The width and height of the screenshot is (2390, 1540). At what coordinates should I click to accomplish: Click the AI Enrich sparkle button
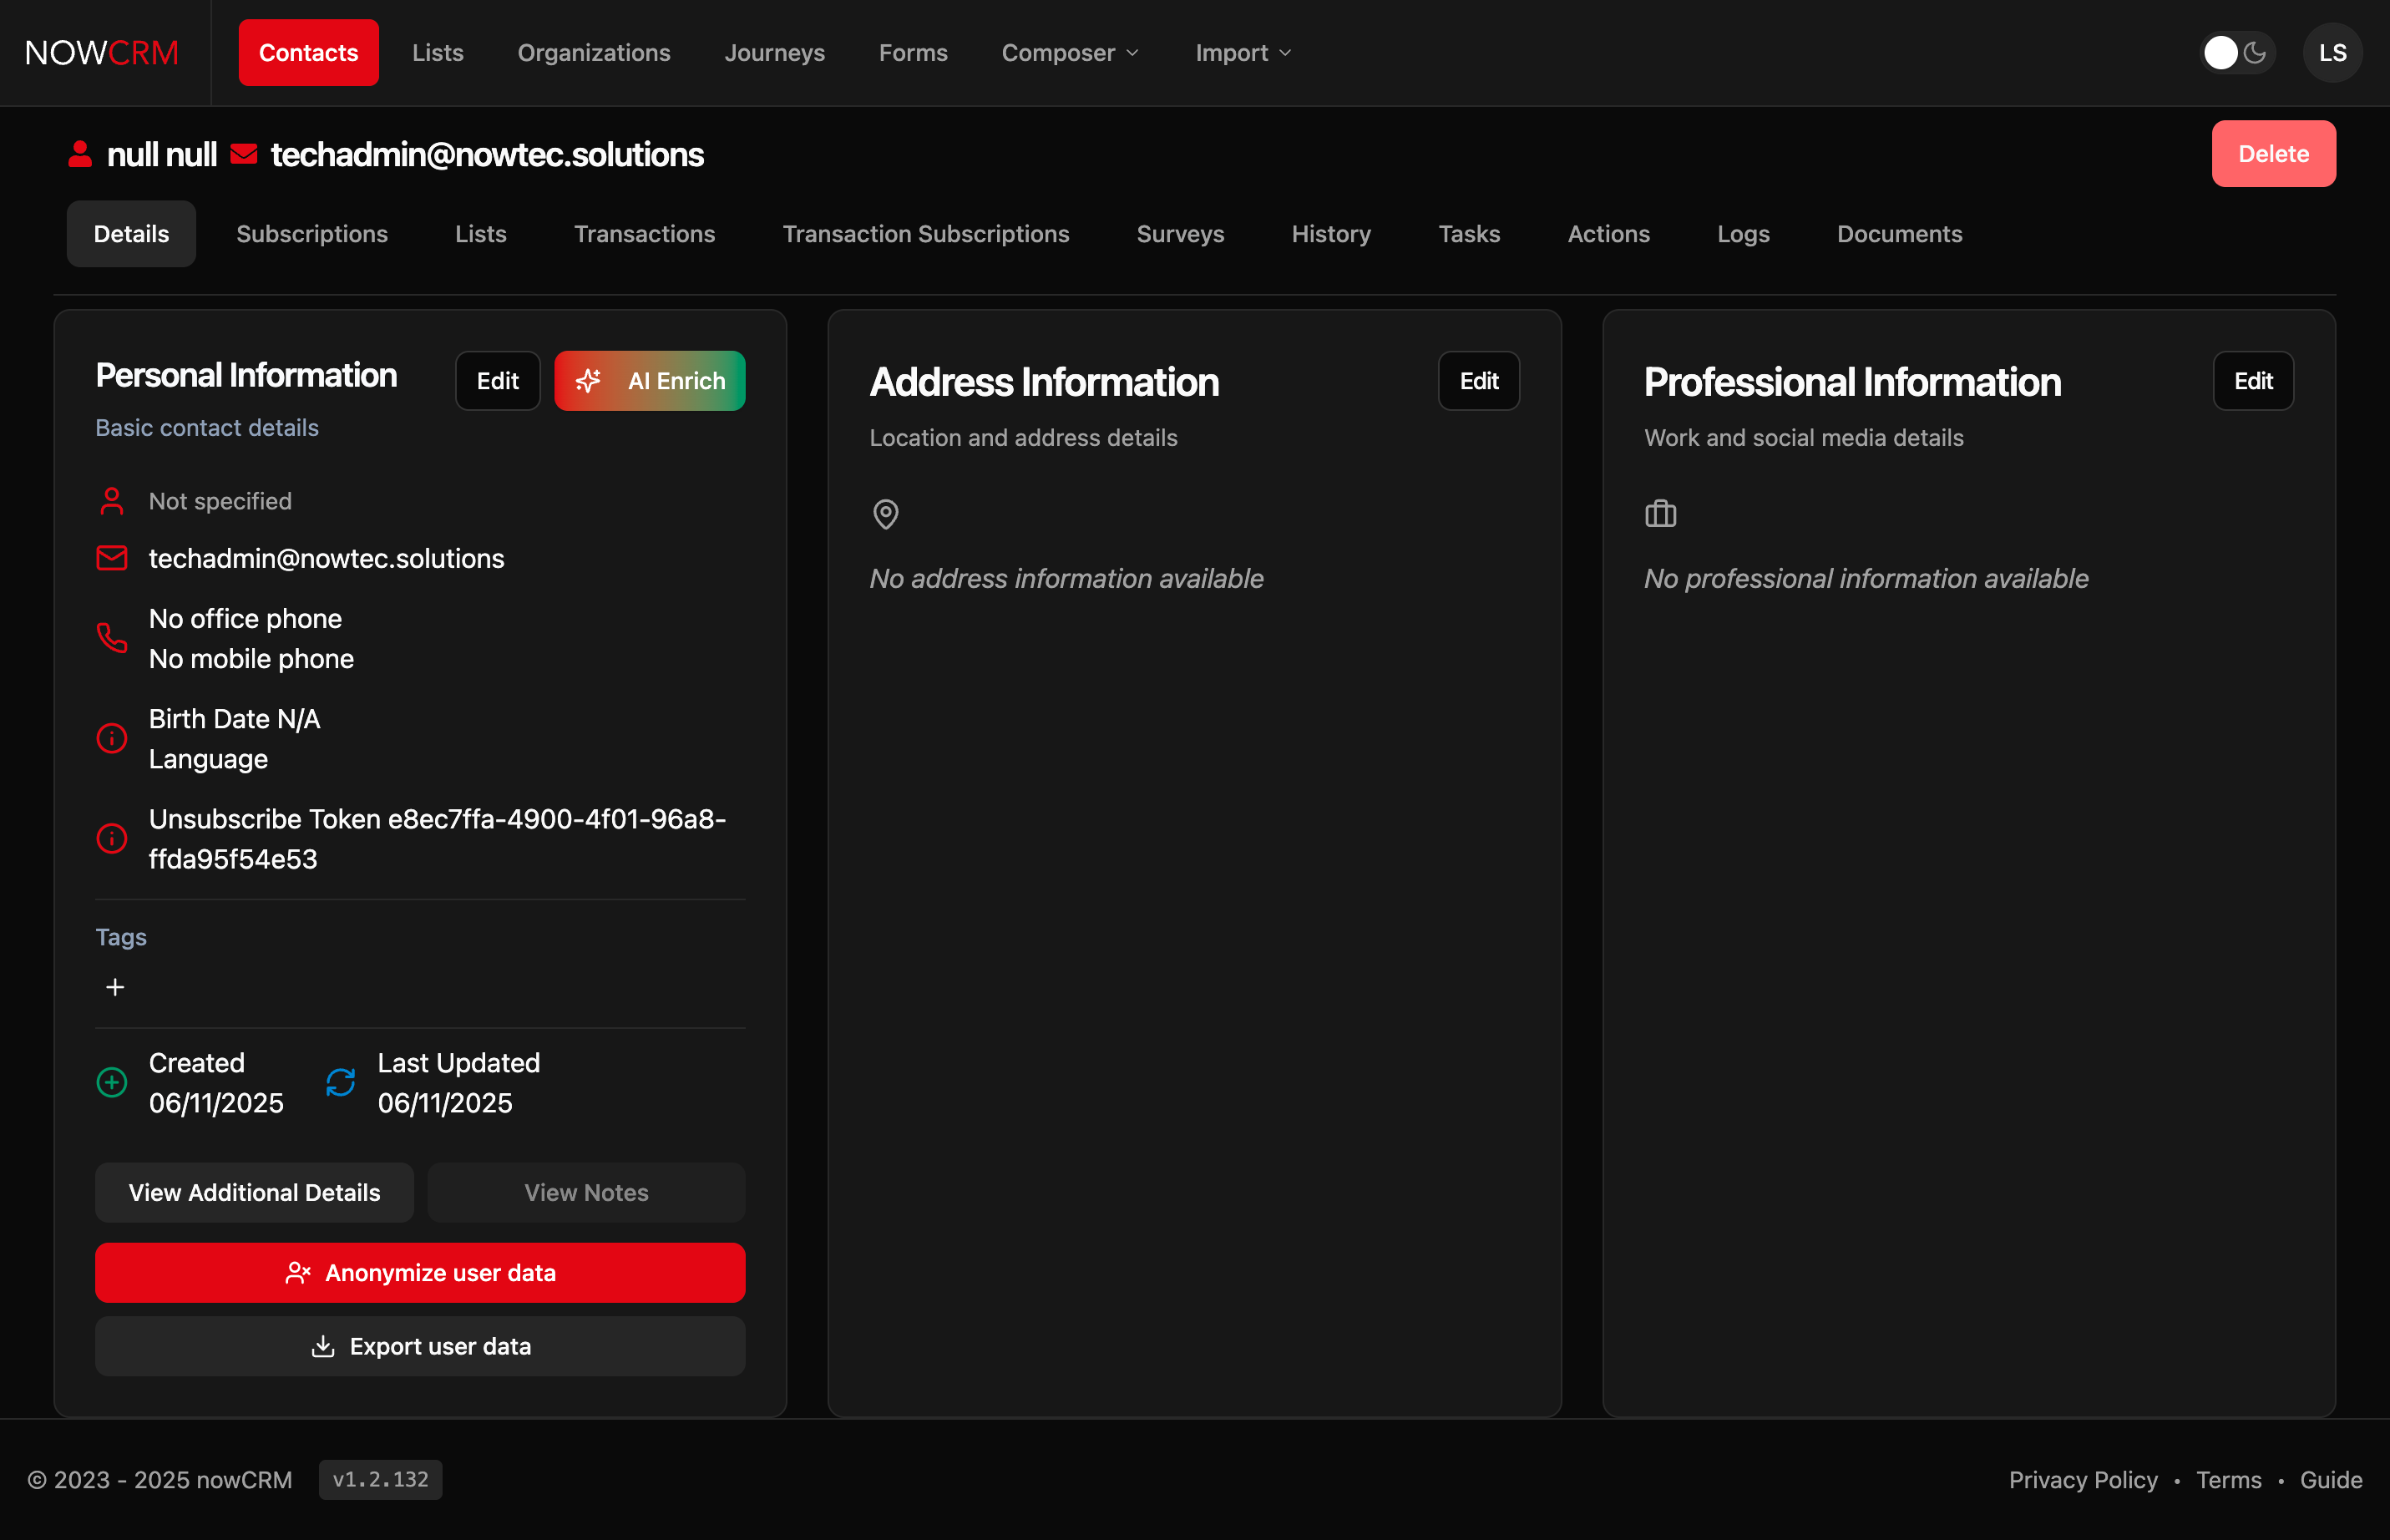coord(649,380)
